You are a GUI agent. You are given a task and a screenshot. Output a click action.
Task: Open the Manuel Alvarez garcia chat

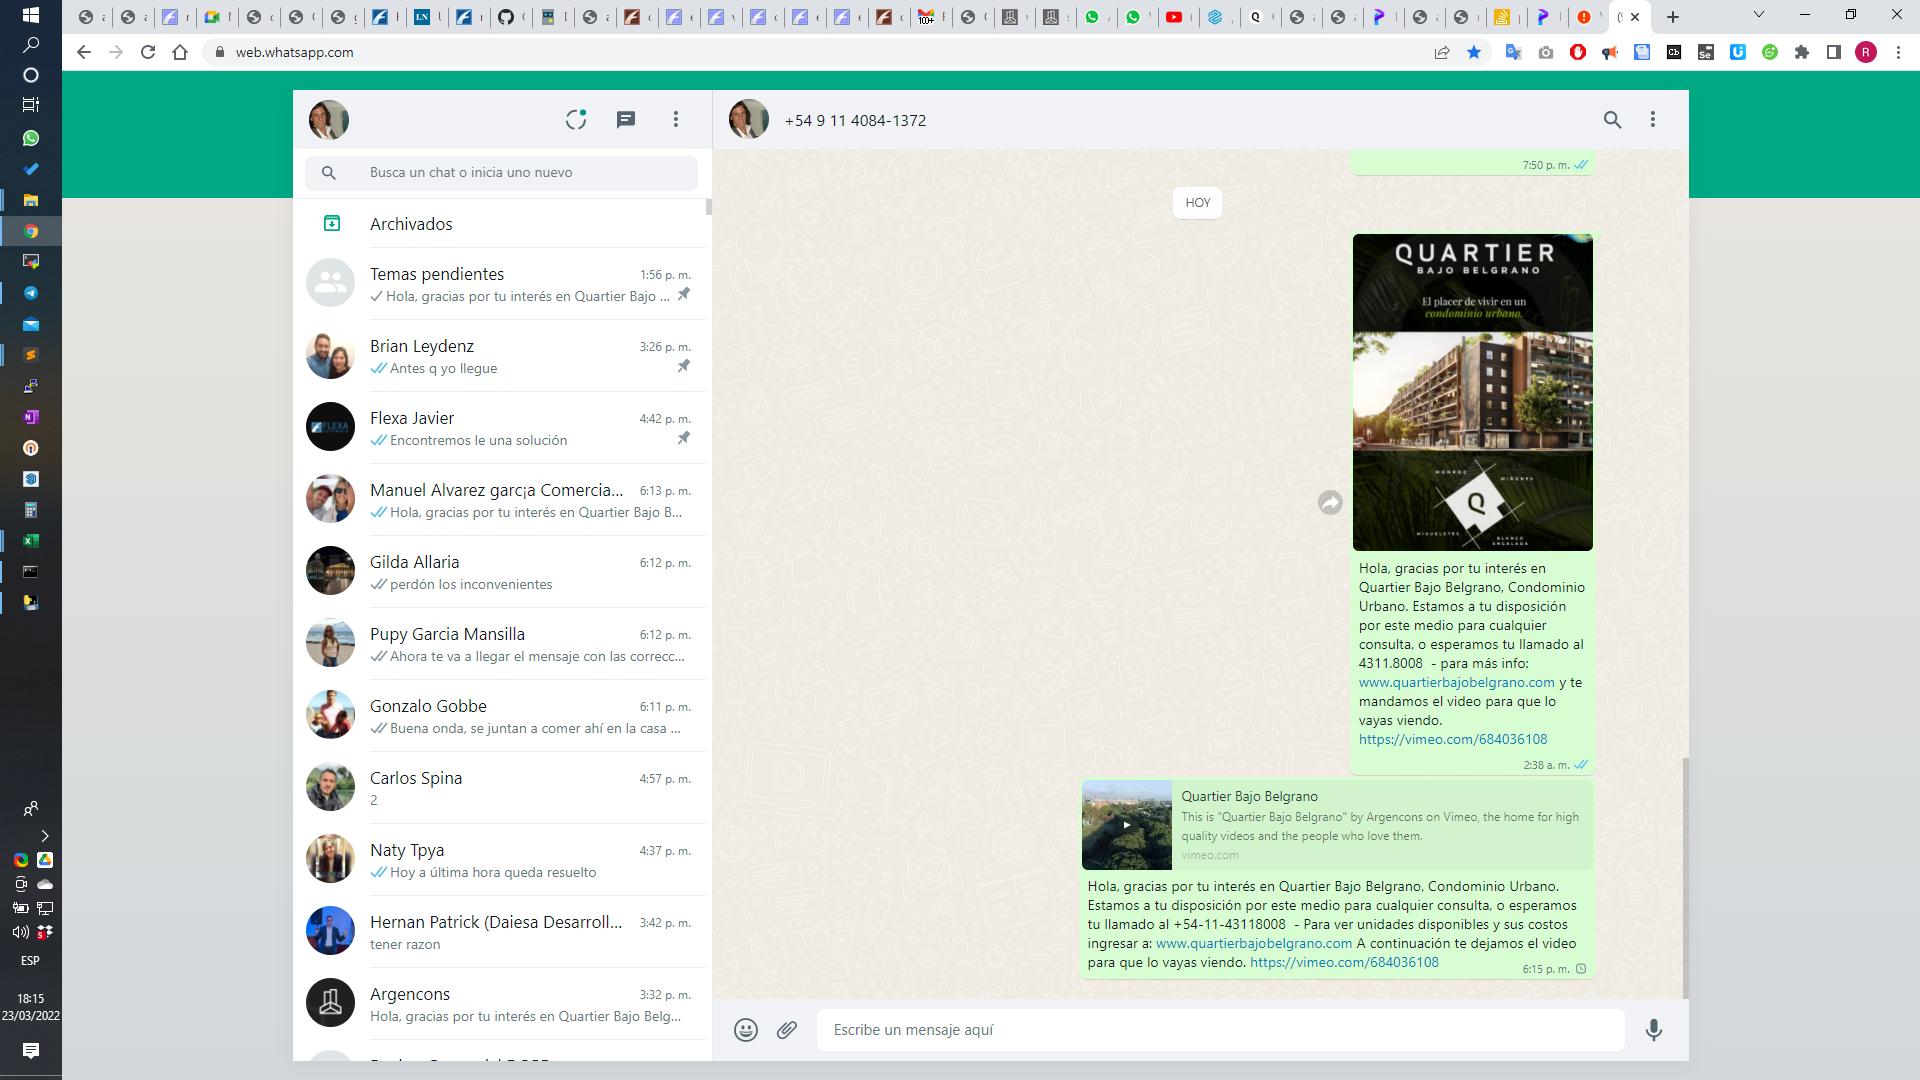click(500, 500)
